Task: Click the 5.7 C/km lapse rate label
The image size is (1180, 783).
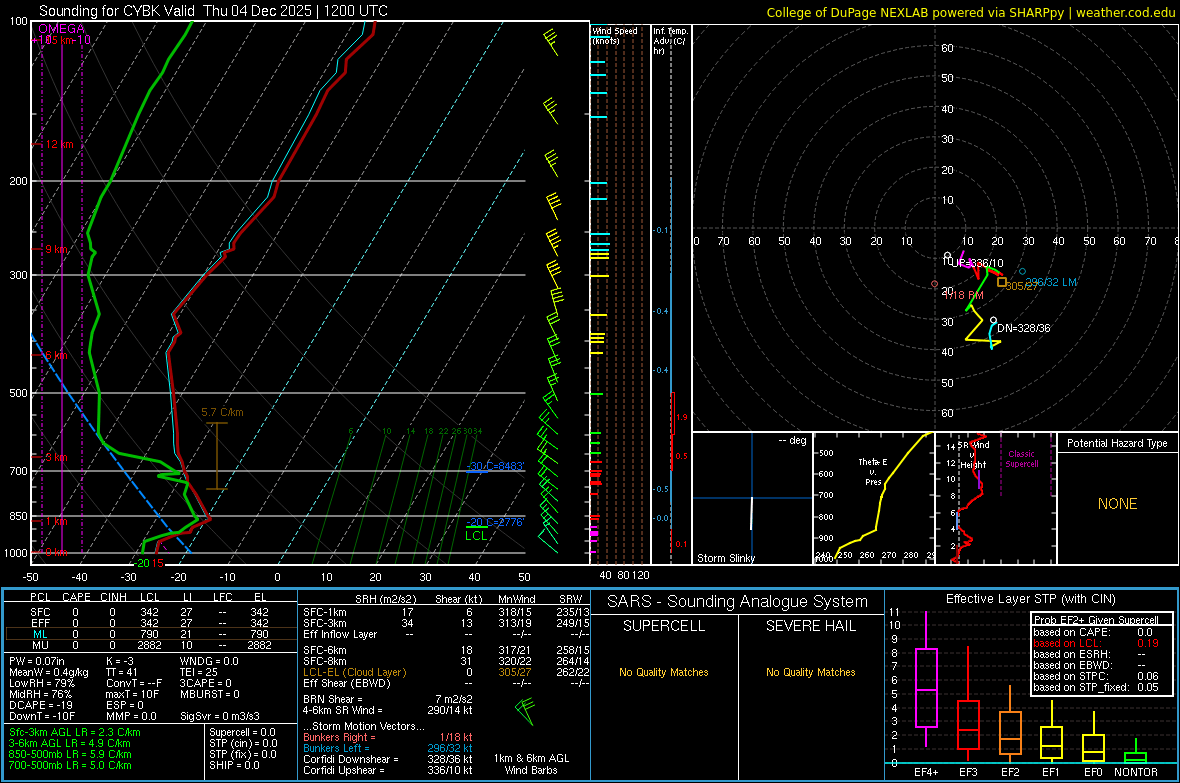Action: tap(222, 412)
